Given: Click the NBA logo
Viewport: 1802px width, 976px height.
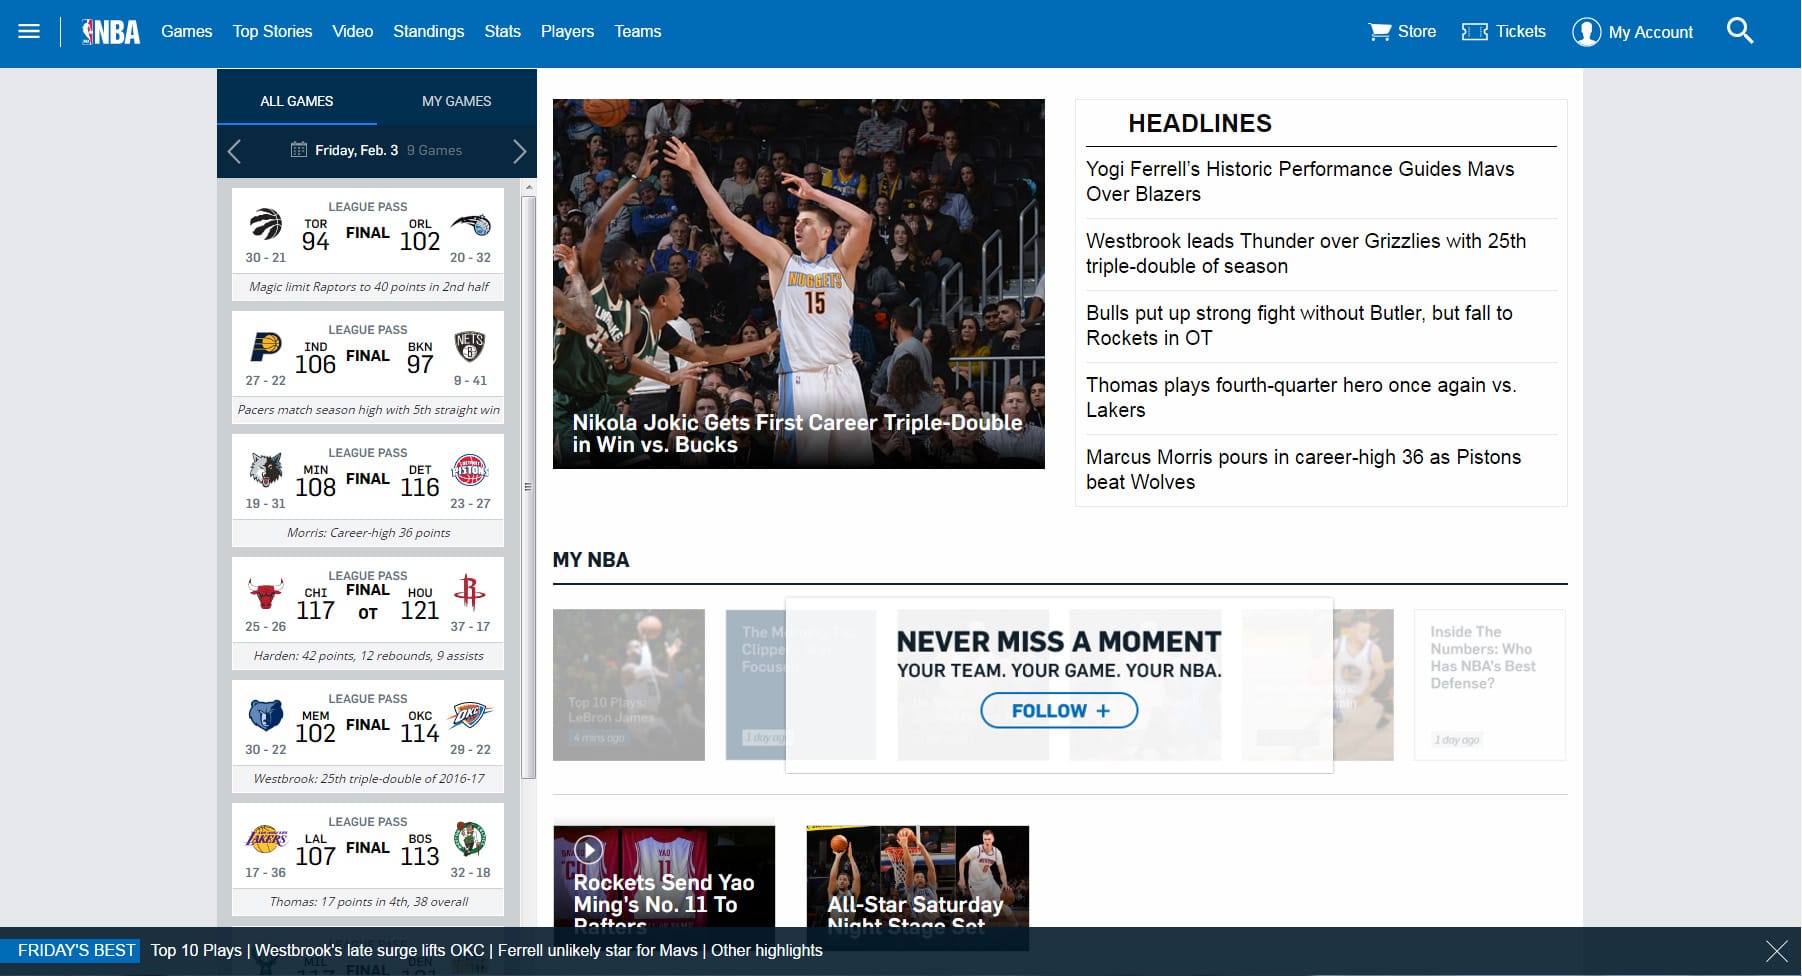Looking at the screenshot, I should 111,32.
